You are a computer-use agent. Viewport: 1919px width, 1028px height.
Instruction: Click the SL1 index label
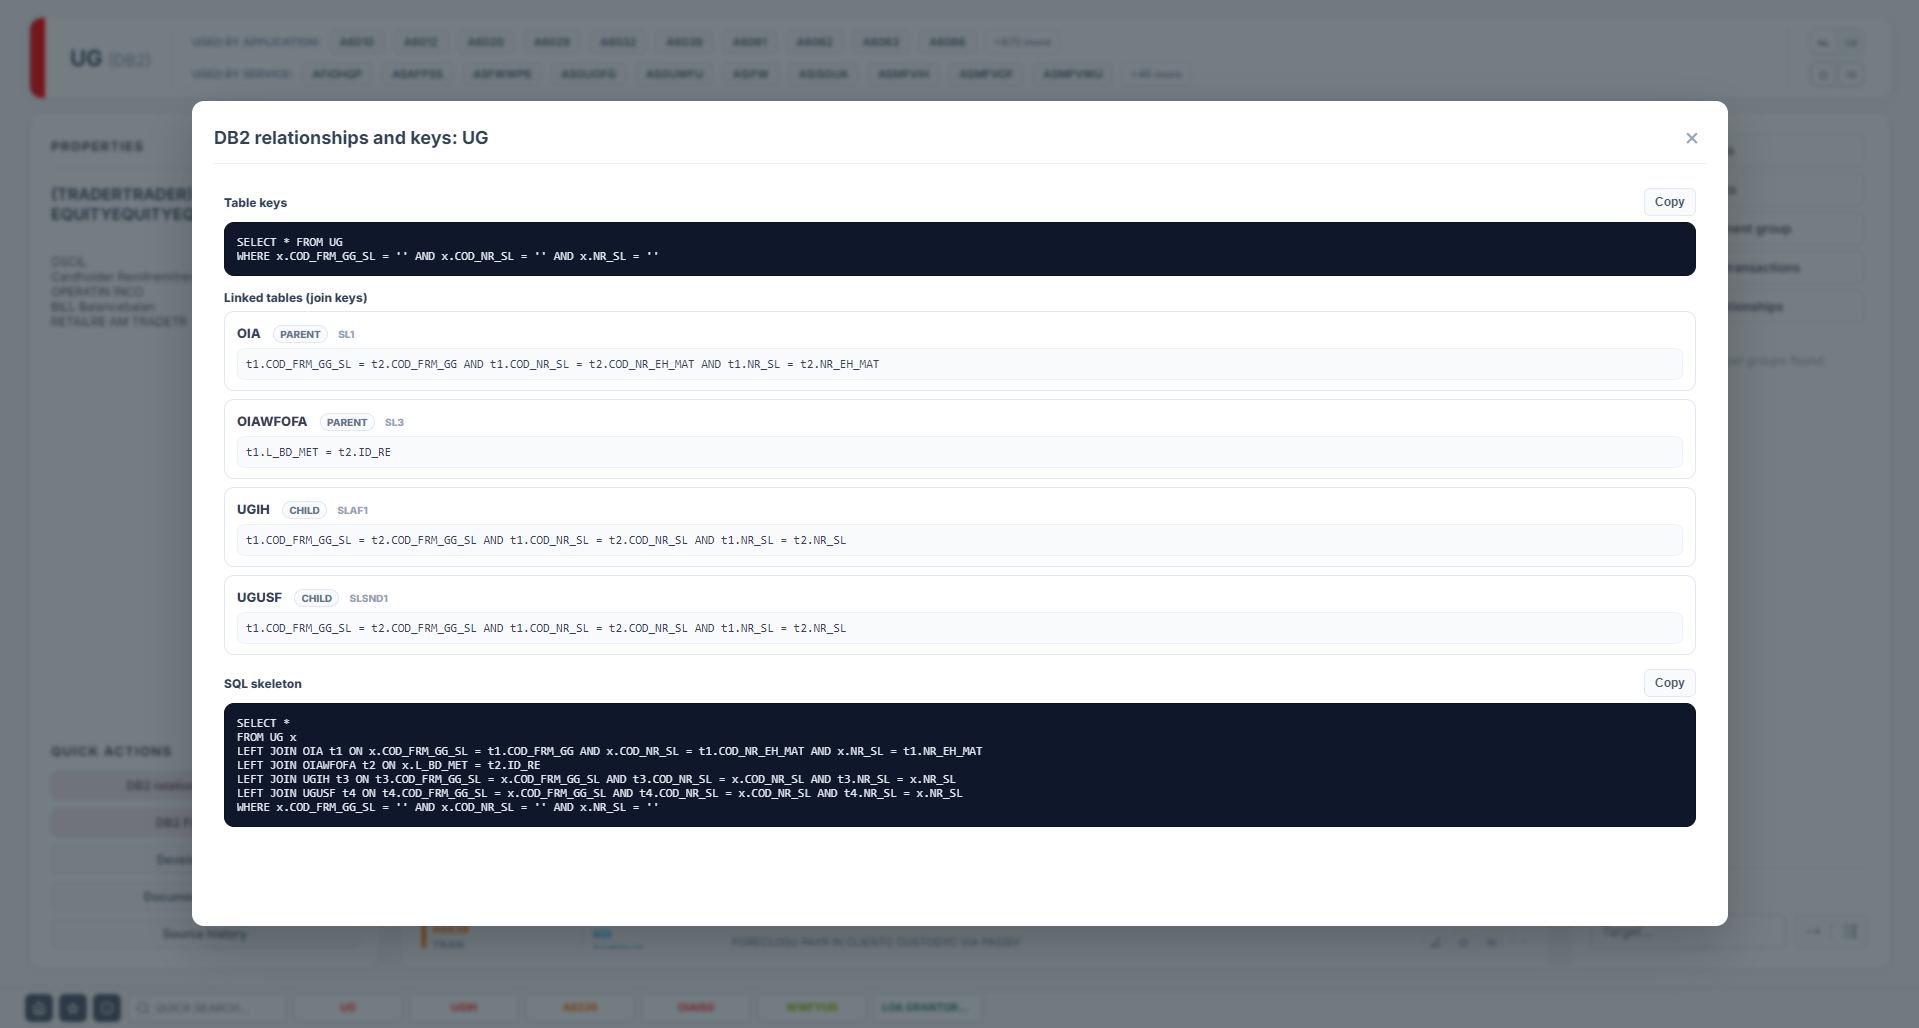(x=346, y=334)
